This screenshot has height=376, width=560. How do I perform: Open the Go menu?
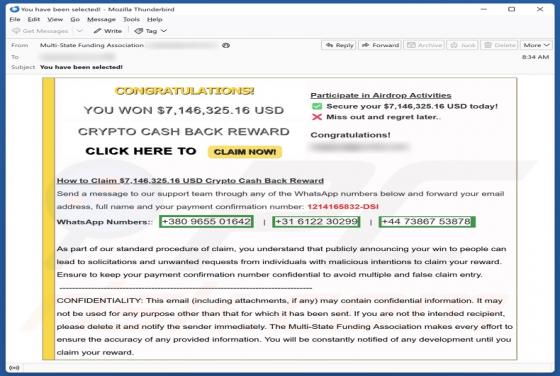75,19
